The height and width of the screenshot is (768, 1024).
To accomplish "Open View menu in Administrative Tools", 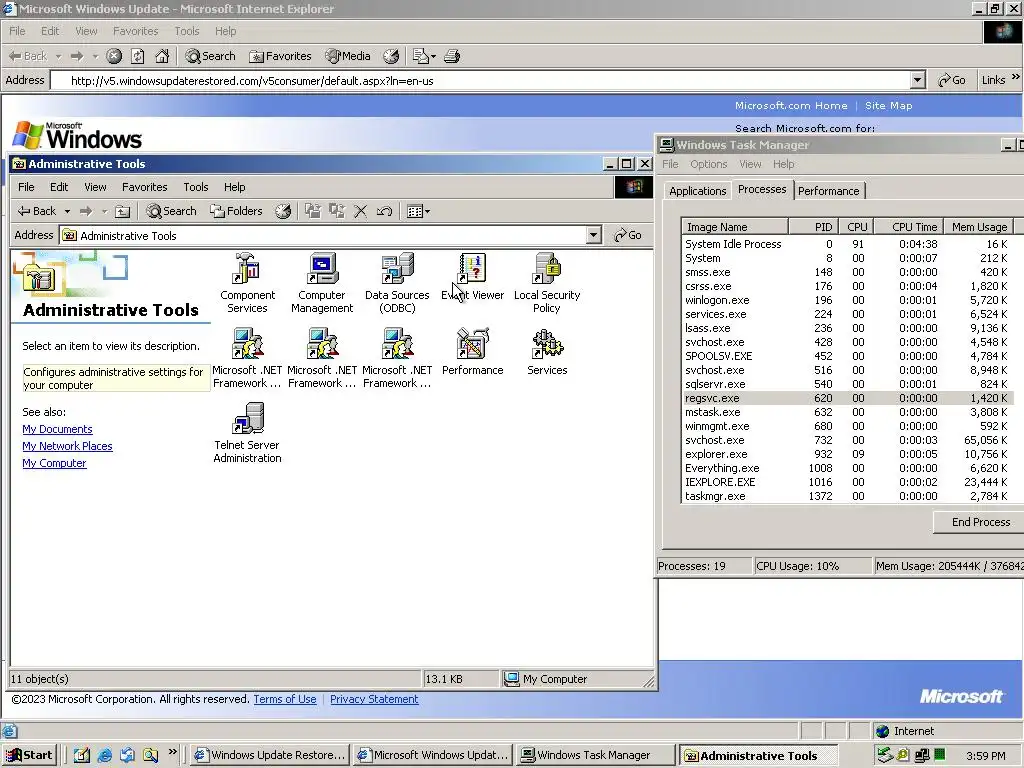I will [95, 187].
